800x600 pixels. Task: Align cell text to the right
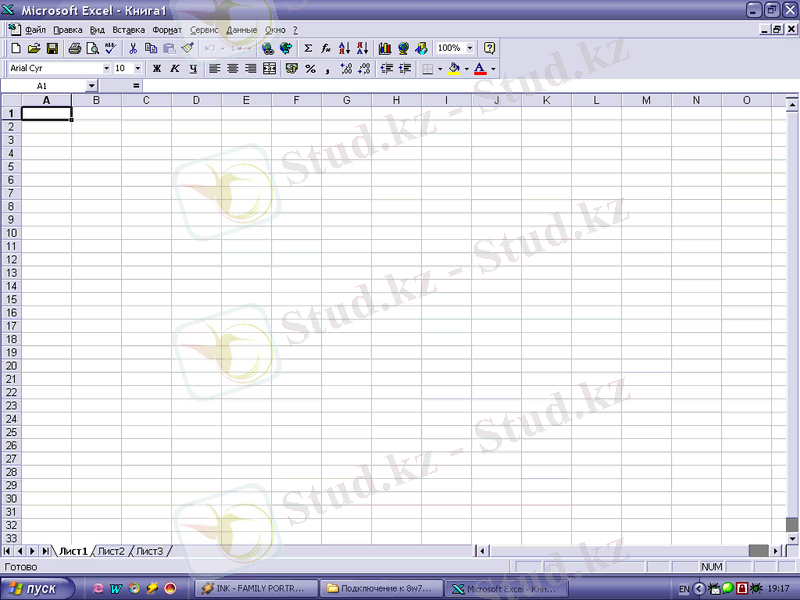tap(251, 68)
